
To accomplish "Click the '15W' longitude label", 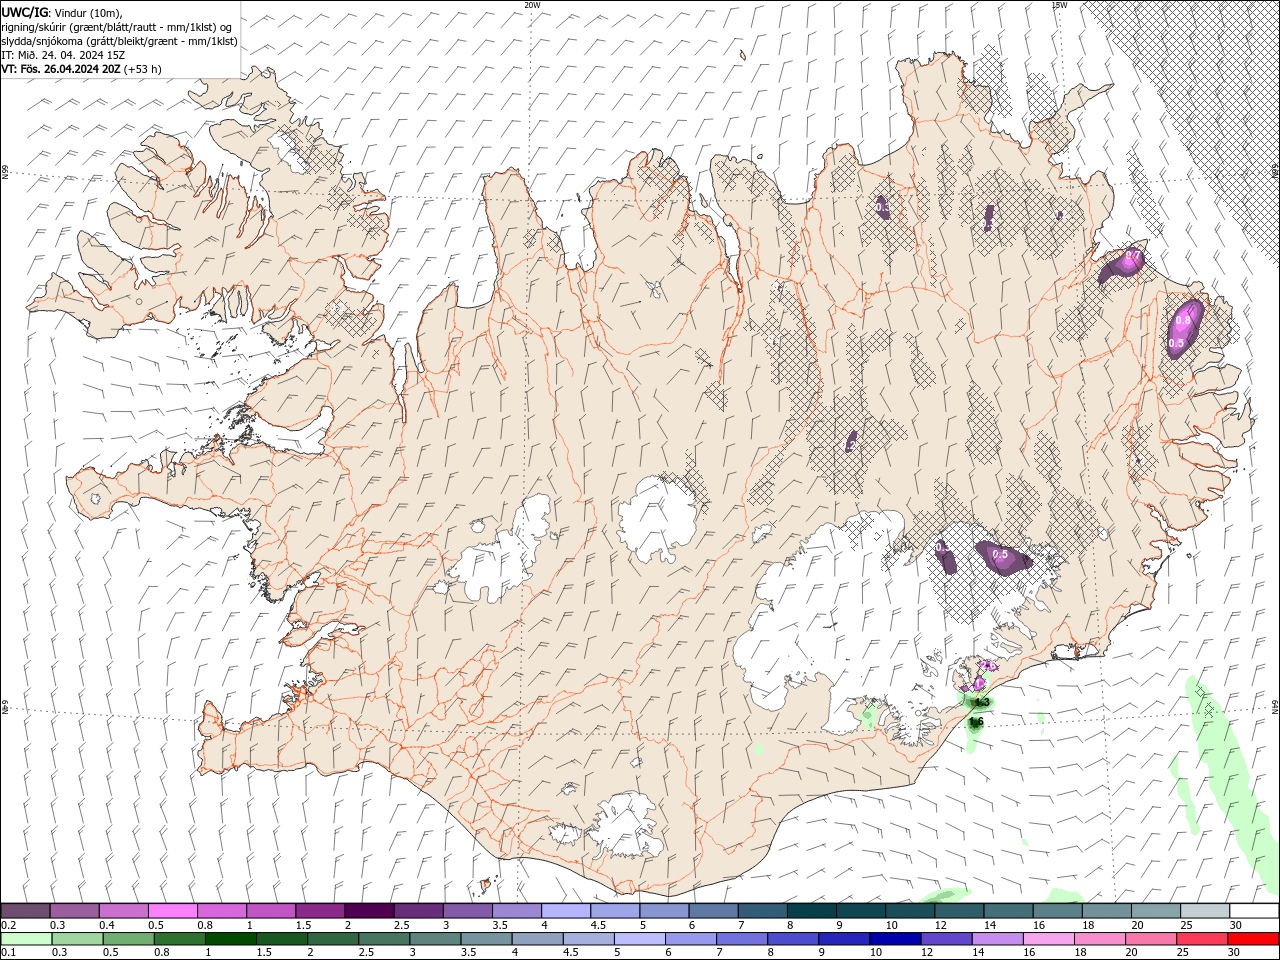I will (x=1059, y=5).
